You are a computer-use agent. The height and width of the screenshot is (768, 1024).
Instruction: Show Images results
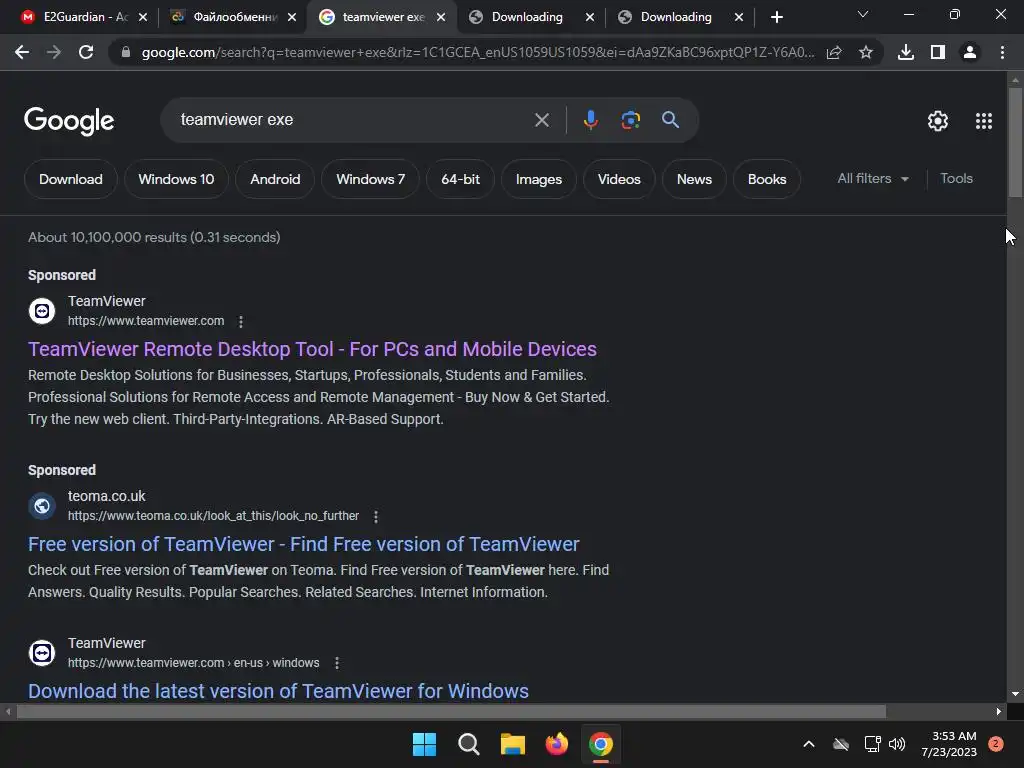539,179
